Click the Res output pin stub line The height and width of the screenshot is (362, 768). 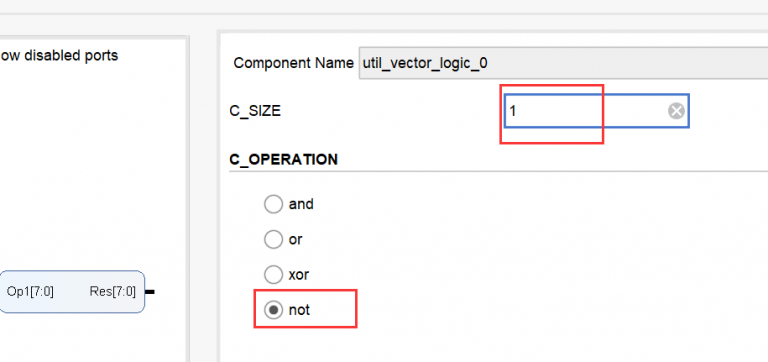pyautogui.click(x=150, y=292)
